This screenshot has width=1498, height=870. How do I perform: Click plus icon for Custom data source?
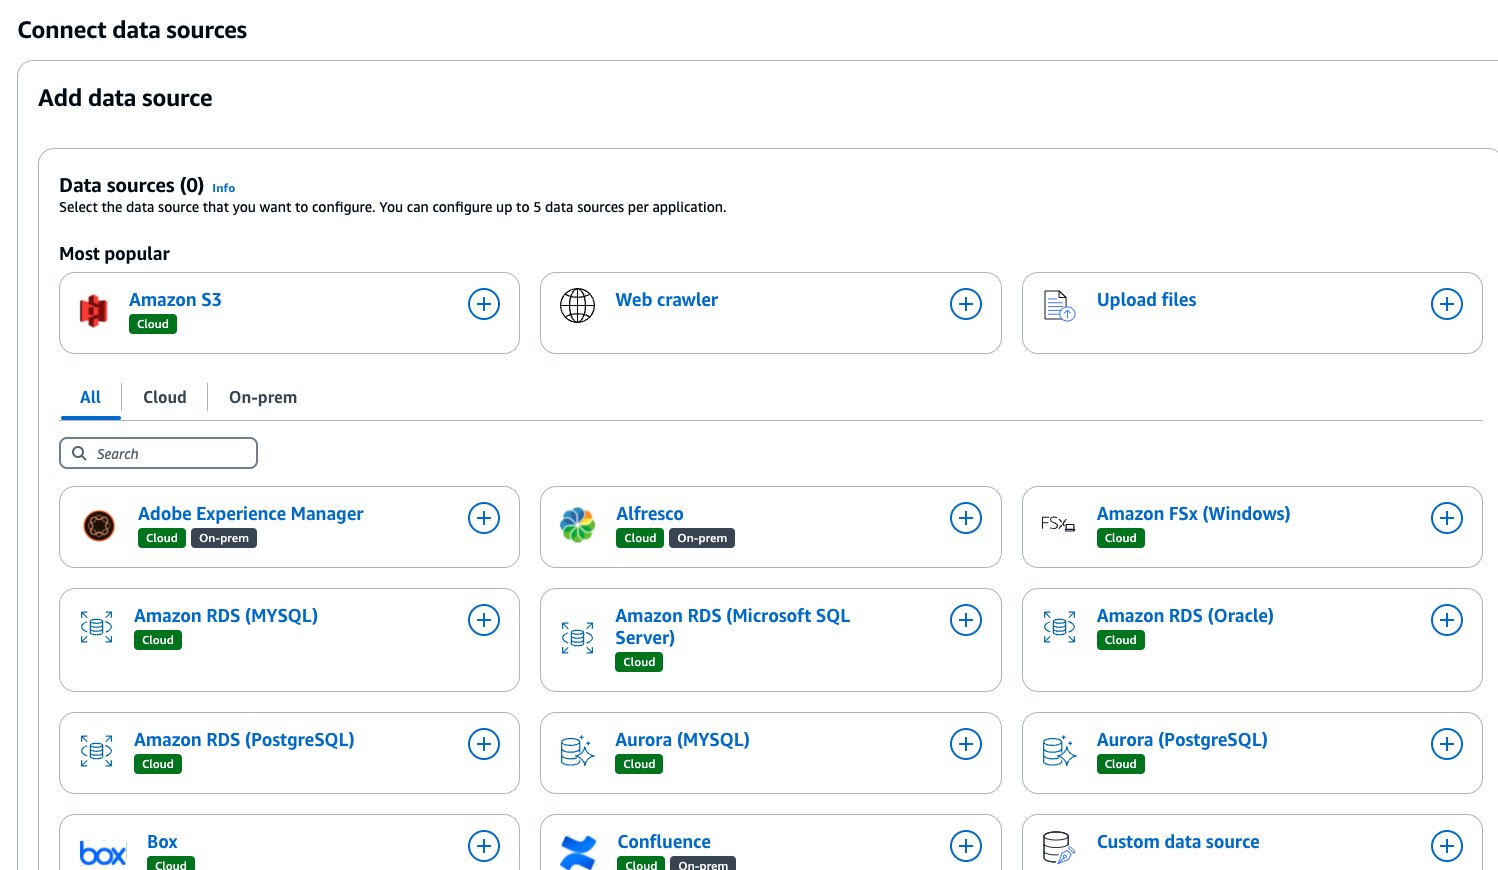point(1447,846)
